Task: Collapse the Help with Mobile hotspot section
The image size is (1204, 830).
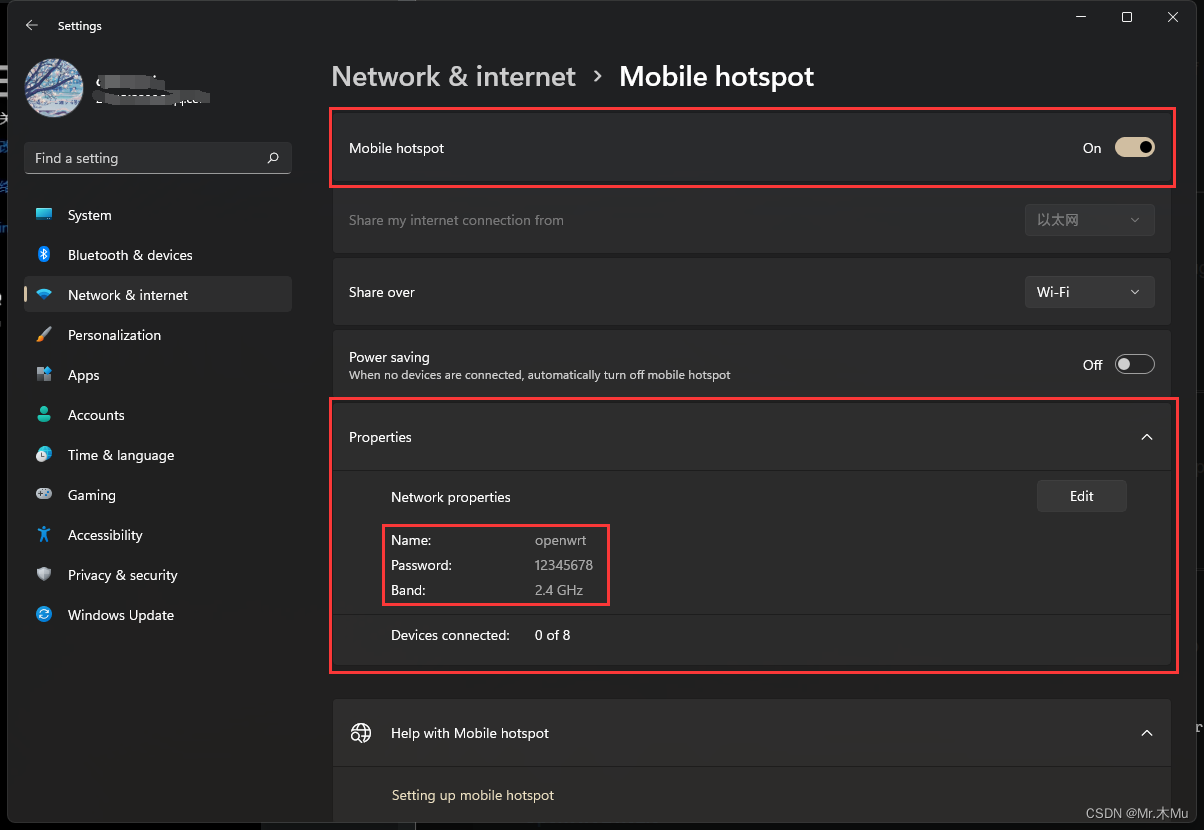Action: click(1146, 732)
